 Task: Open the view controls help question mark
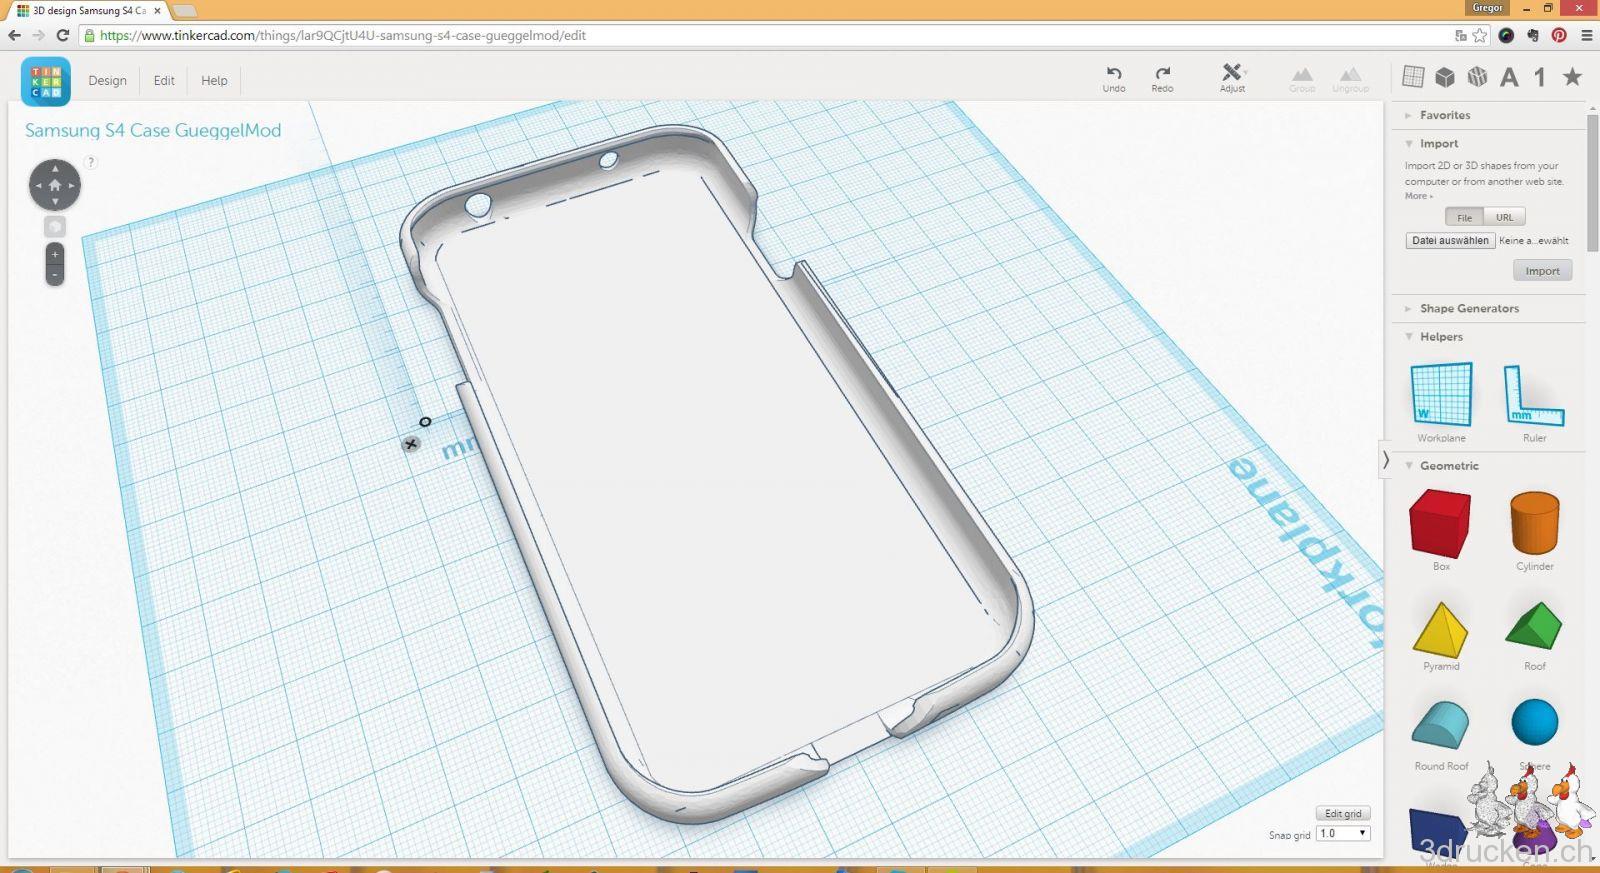[x=91, y=162]
